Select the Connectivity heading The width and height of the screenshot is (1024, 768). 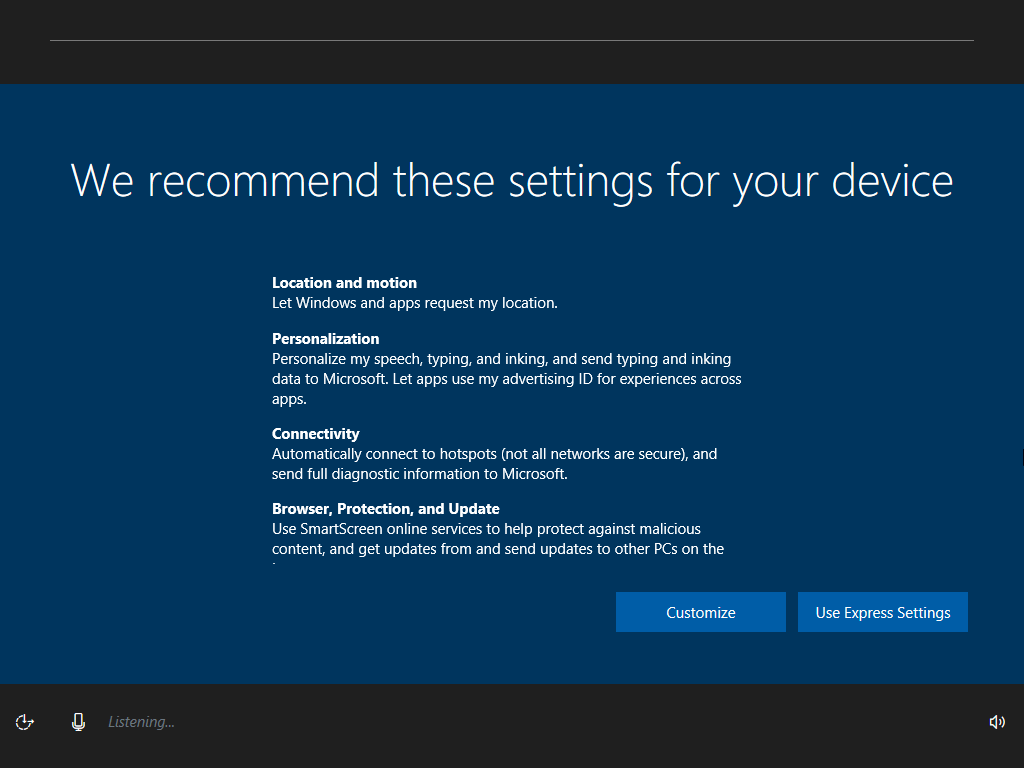point(315,434)
